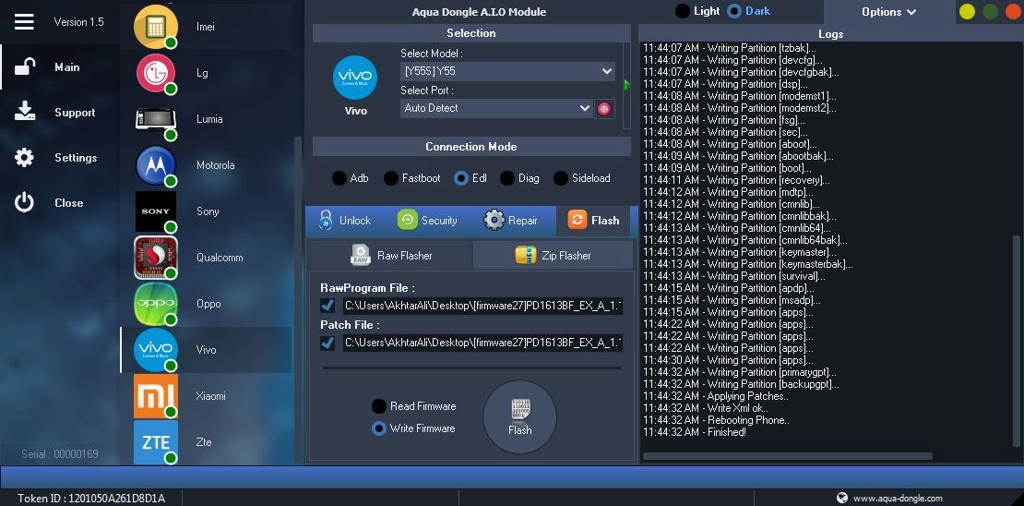Click the Support download icon
This screenshot has height=506, width=1024.
pos(25,112)
